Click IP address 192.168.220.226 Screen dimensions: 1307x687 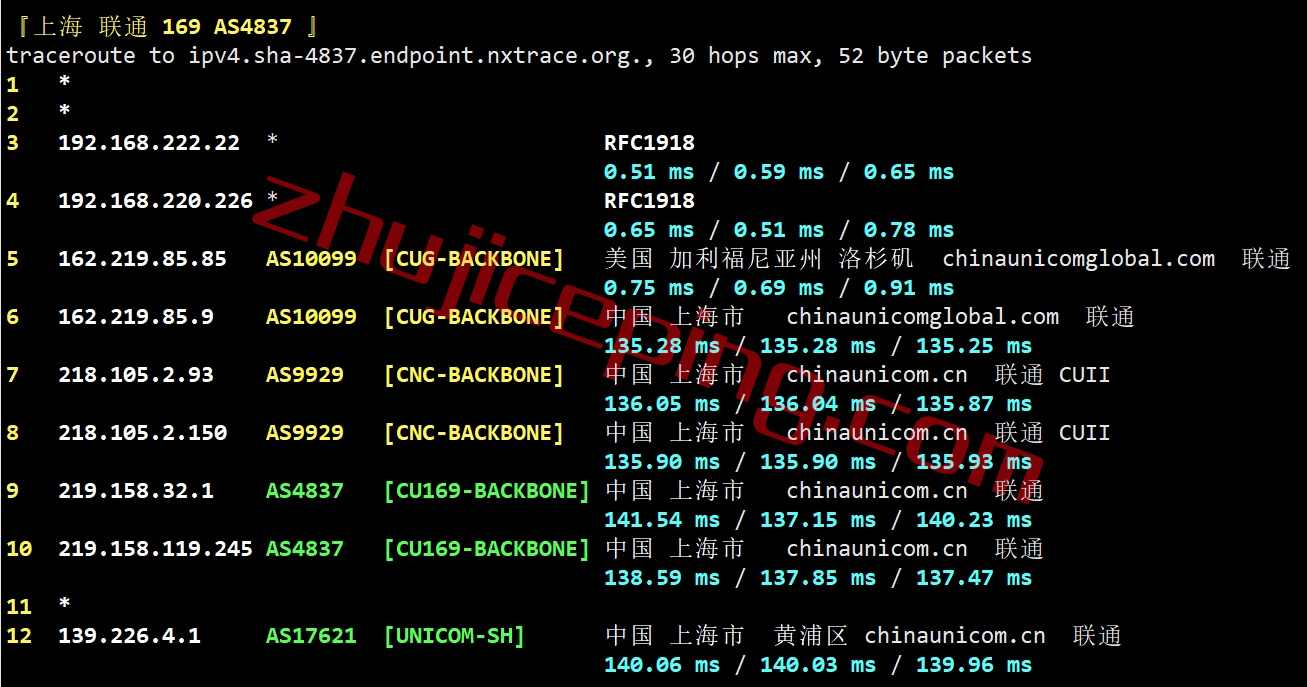tap(156, 201)
